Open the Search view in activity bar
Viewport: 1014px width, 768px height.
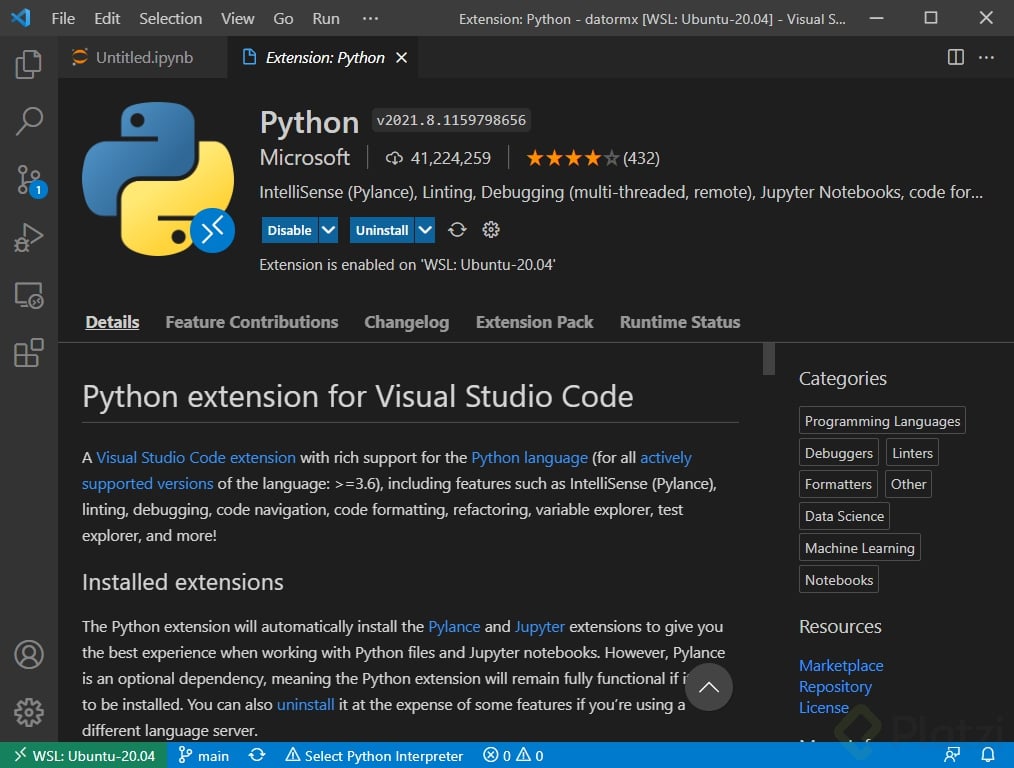28,121
